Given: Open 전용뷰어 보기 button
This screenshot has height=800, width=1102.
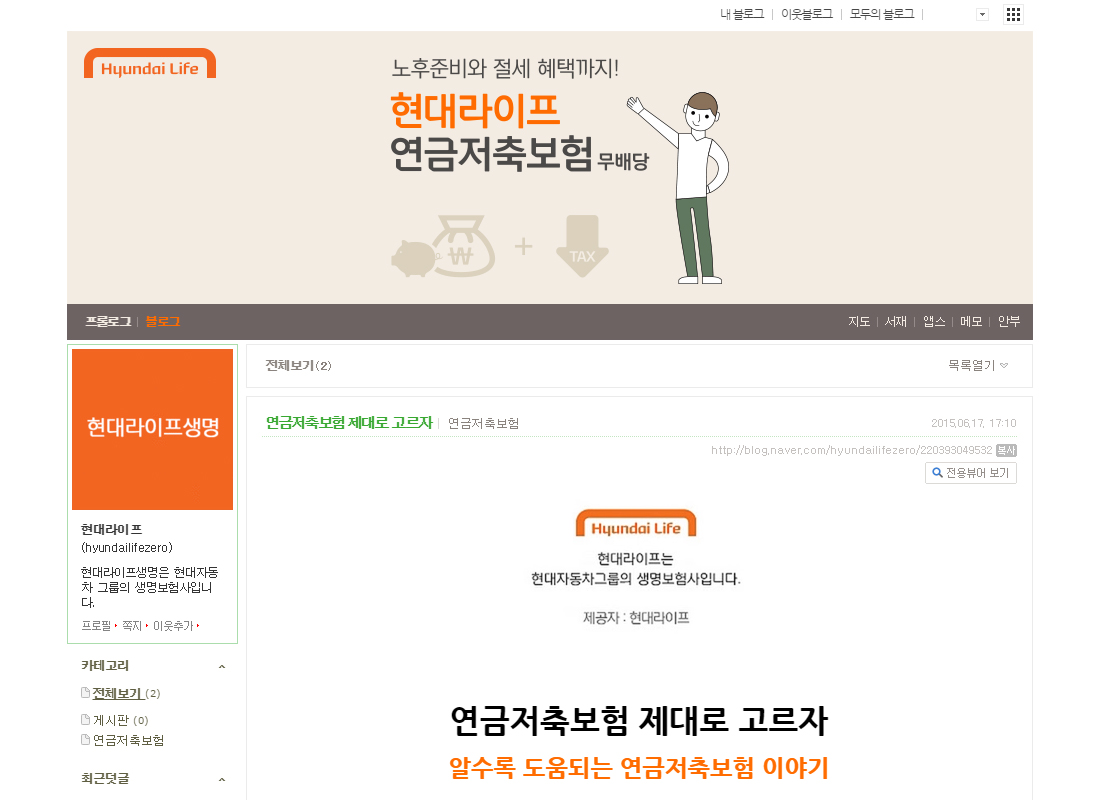Looking at the screenshot, I should [x=971, y=473].
